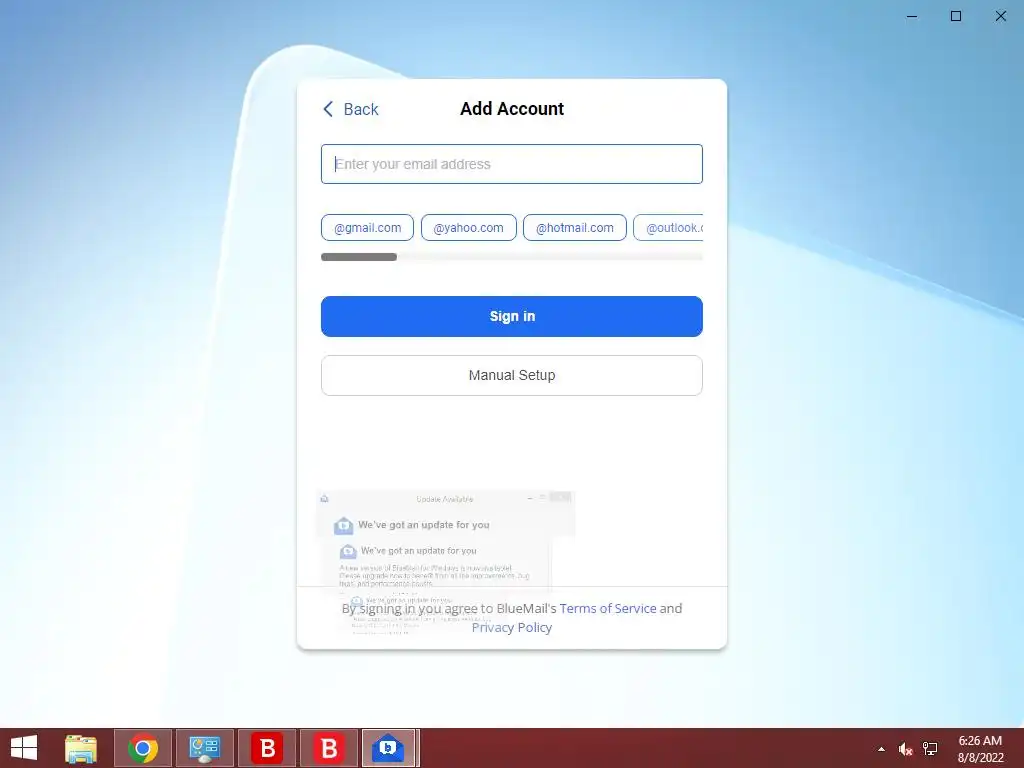Choose the @hotmail.com suggestion chip
The width and height of the screenshot is (1024, 768).
click(575, 228)
